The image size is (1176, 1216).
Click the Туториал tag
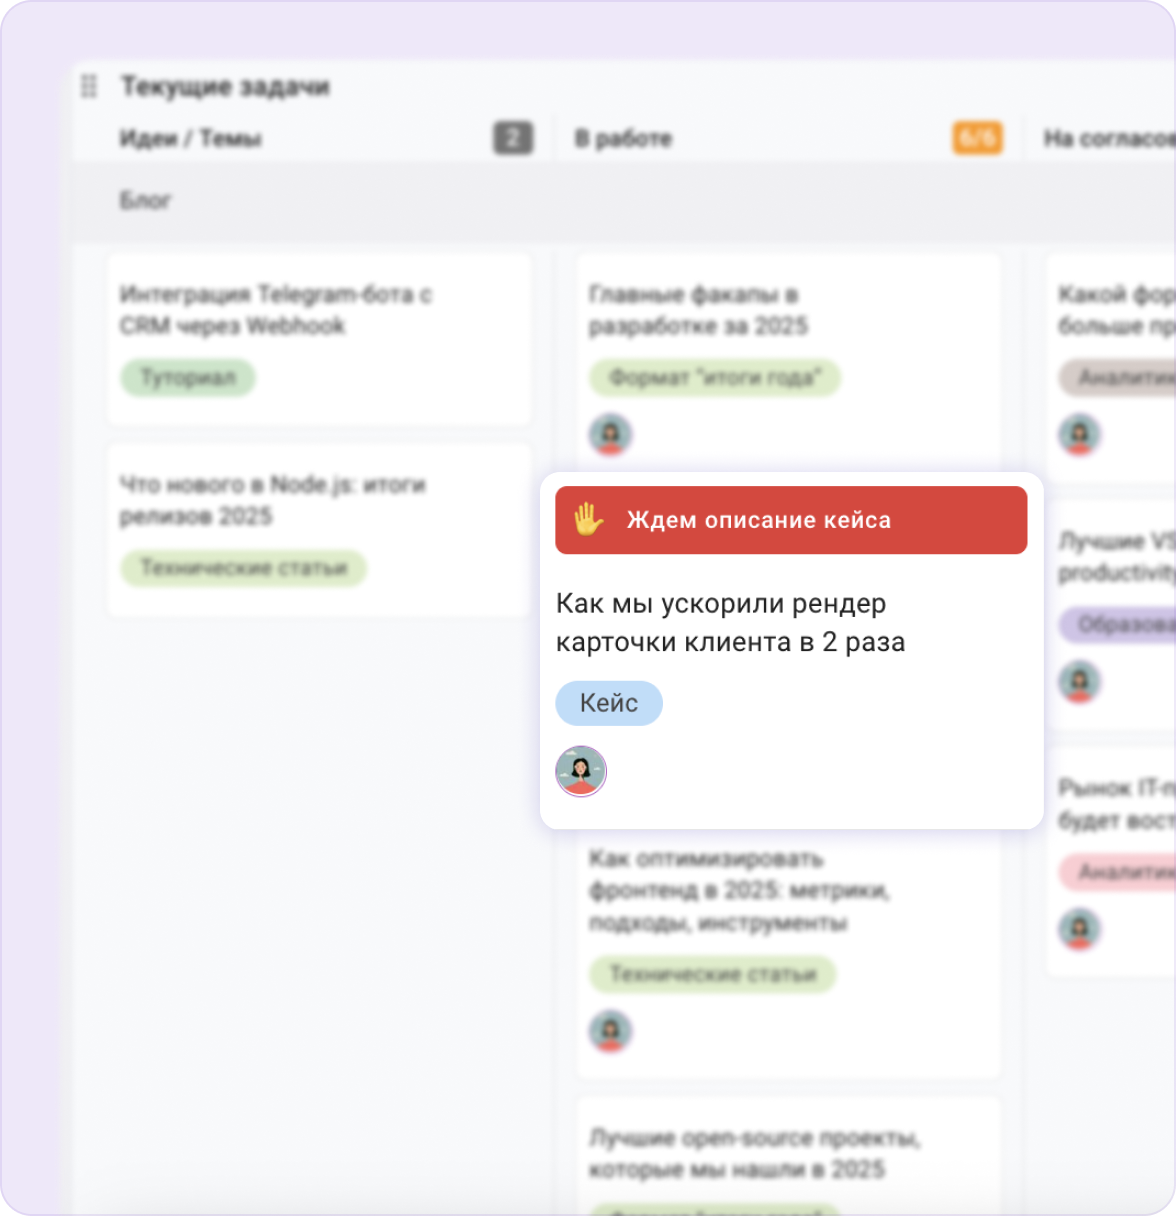pos(188,378)
